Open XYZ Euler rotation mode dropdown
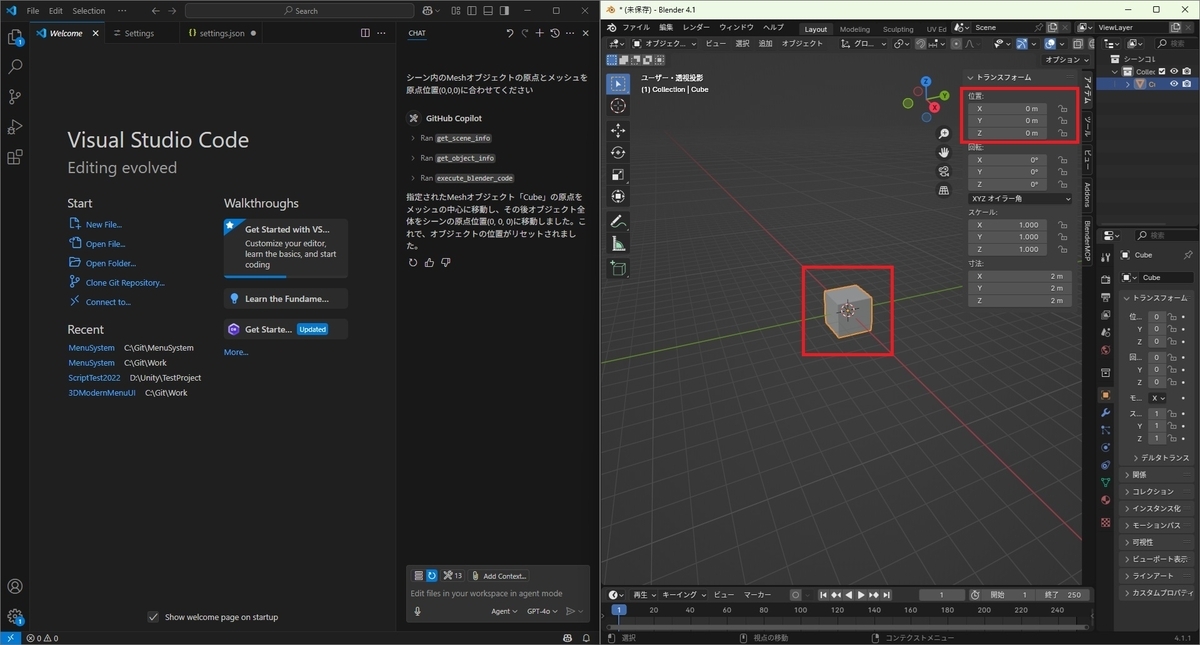Screen dimensions: 1200x645 pyautogui.click(x=1019, y=198)
